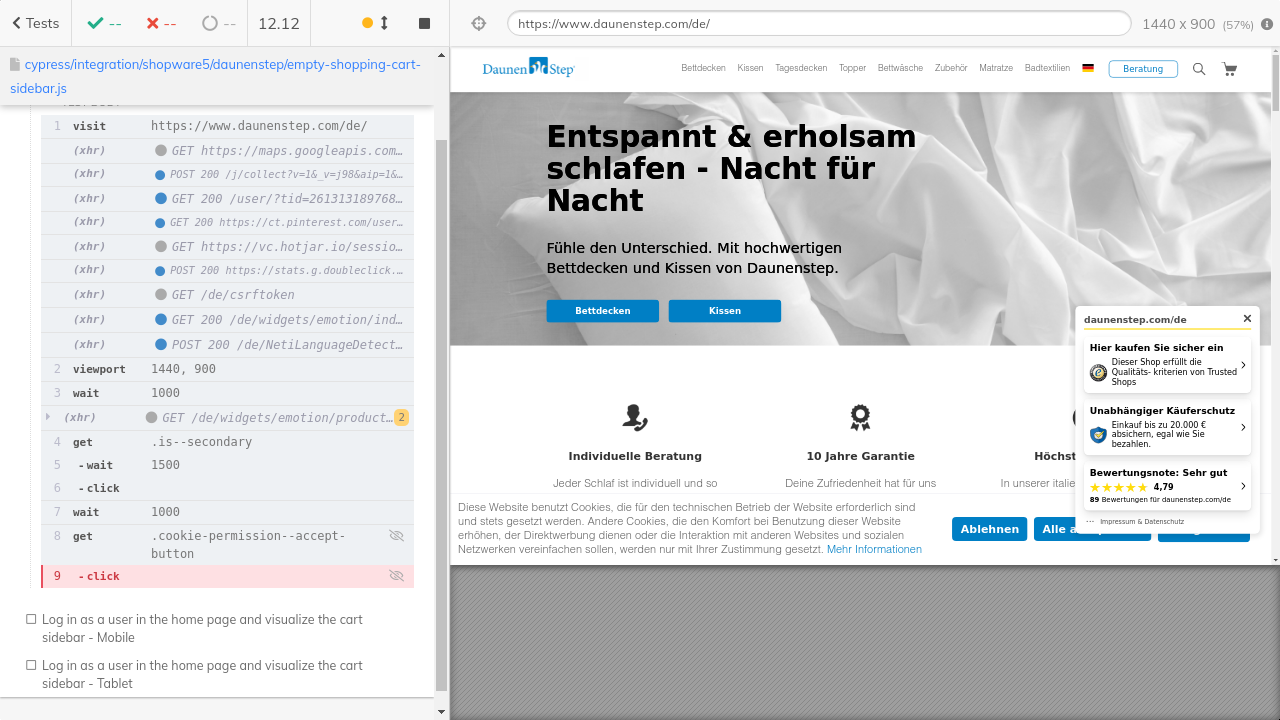
Task: Expand the 'Unabhängiger Käuferschutz' trust card
Action: pyautogui.click(x=1243, y=428)
